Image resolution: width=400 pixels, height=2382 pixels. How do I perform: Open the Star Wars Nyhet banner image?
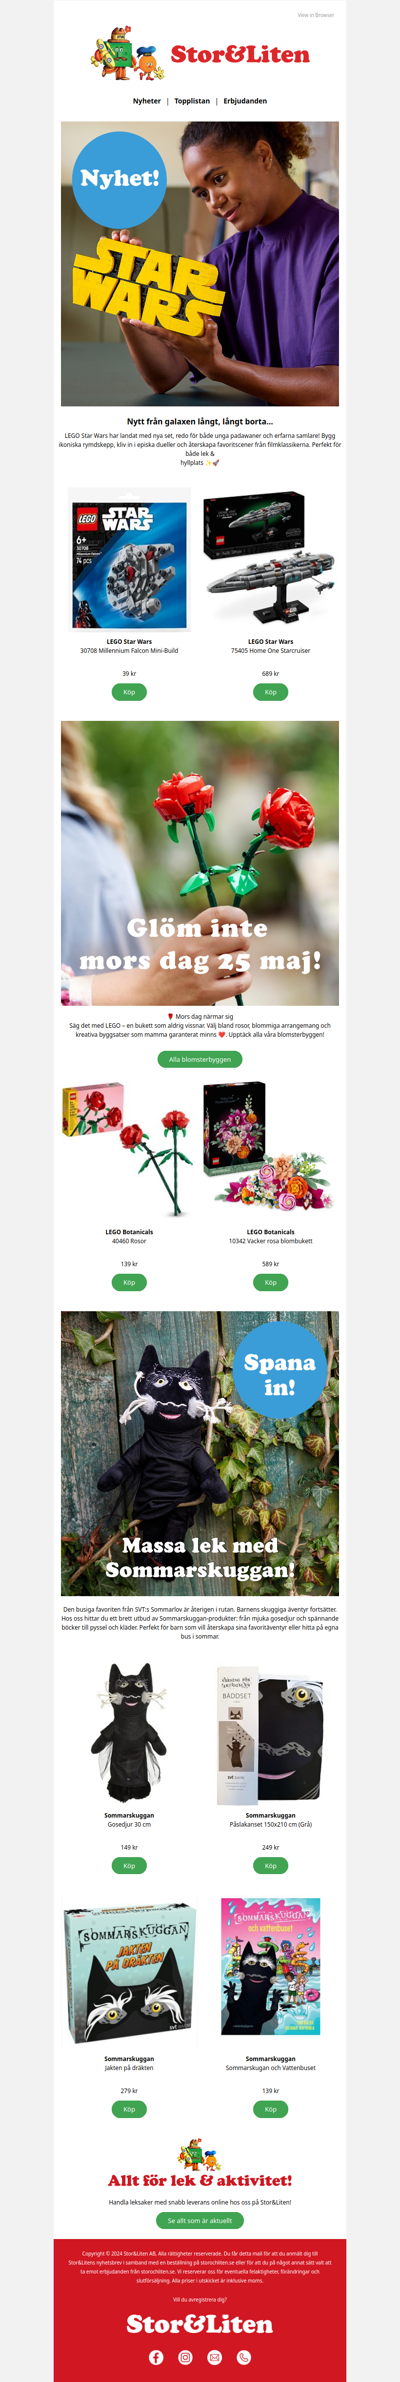pos(200,264)
